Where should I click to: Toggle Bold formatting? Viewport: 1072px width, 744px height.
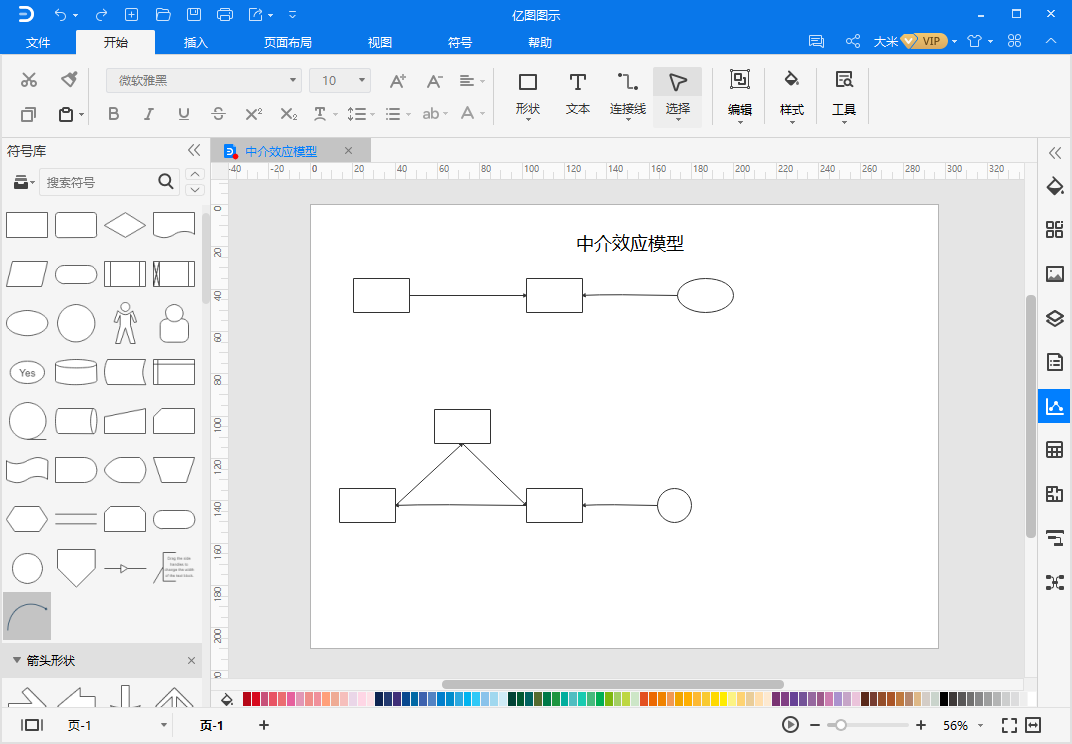pos(113,114)
